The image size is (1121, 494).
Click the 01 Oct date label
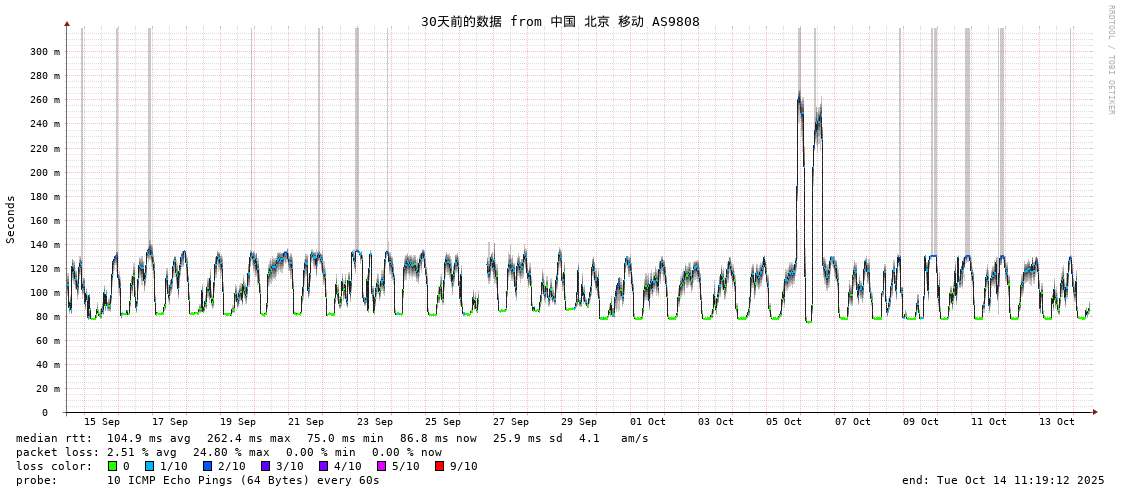647,422
